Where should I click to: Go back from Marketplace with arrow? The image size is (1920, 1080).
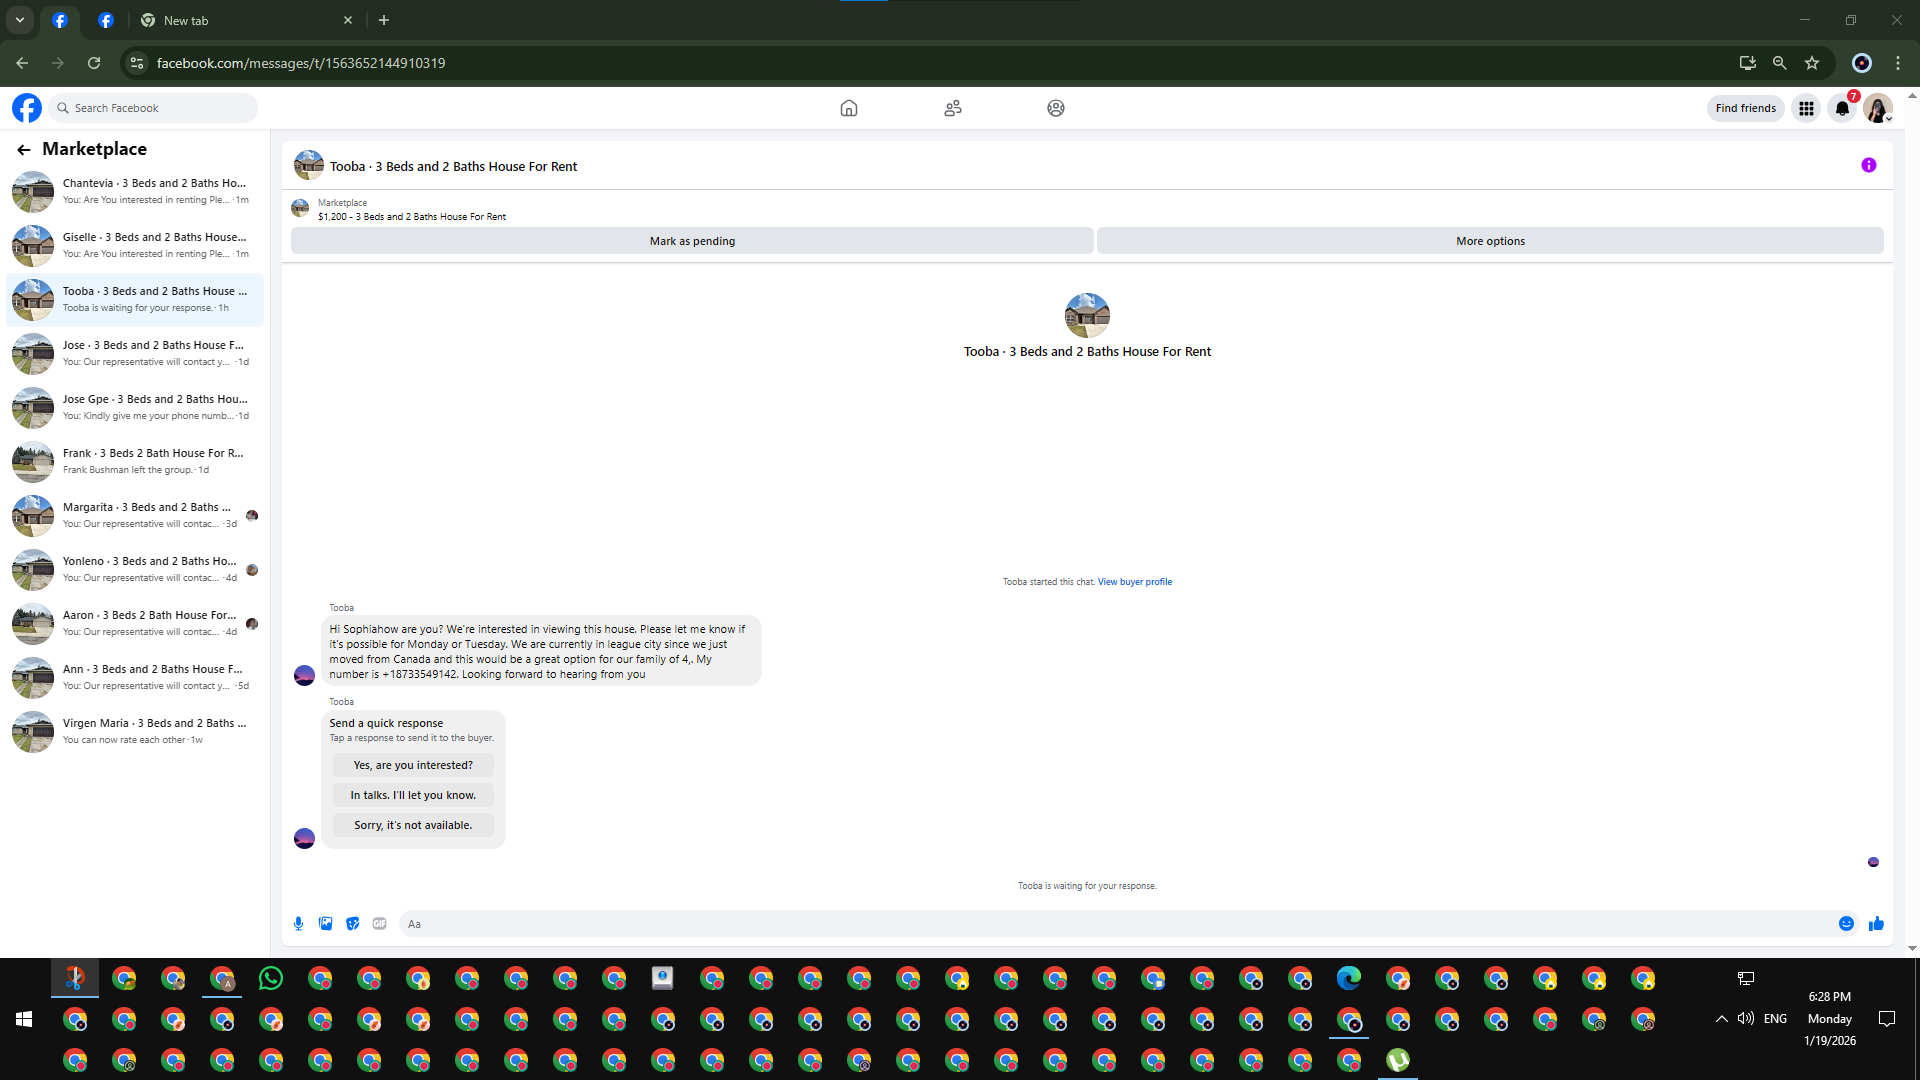(x=24, y=149)
